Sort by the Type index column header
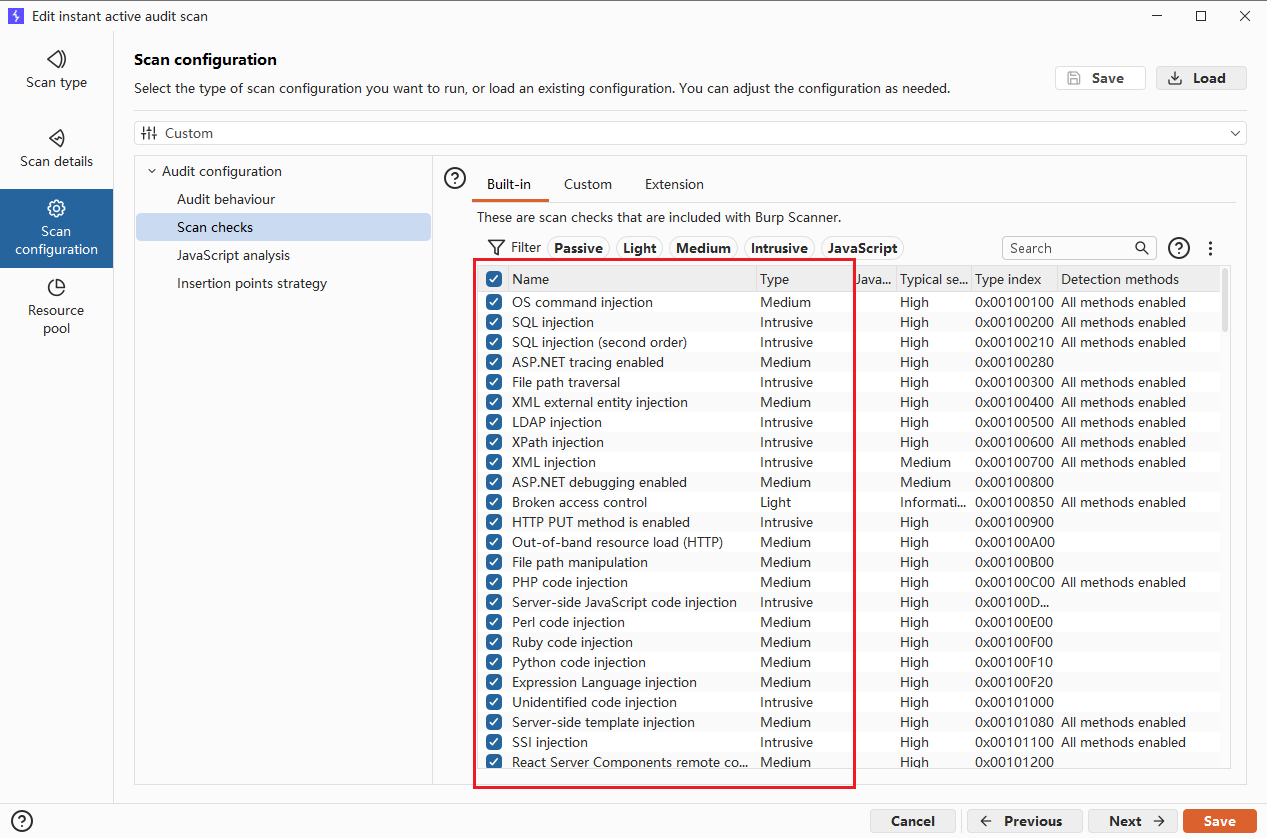 click(1014, 280)
